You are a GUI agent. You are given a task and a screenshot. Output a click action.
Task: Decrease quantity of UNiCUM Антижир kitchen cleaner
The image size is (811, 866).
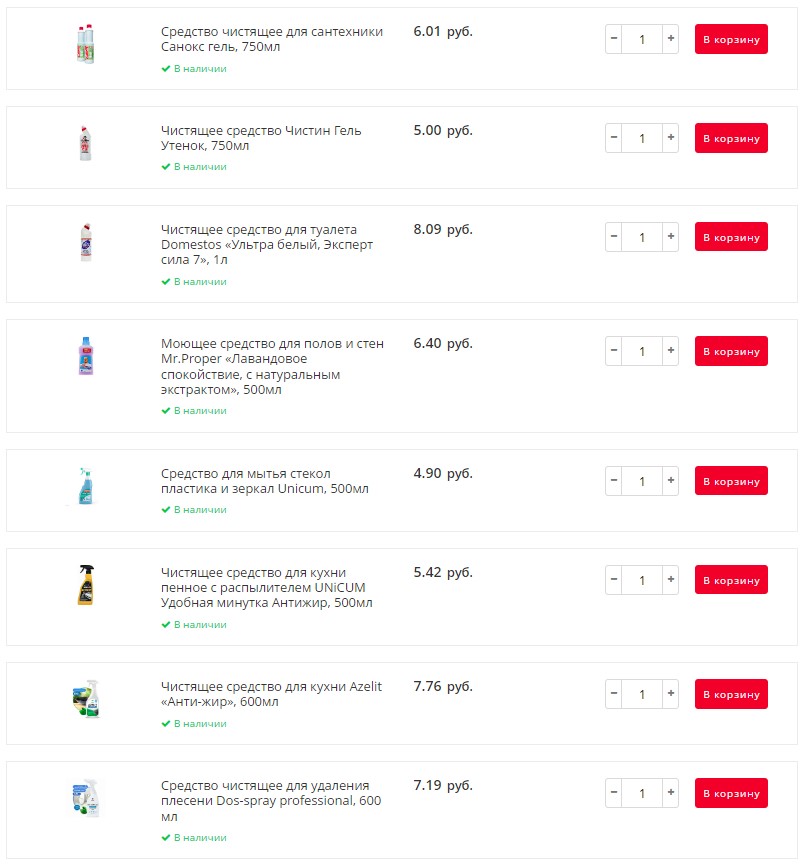(x=614, y=579)
